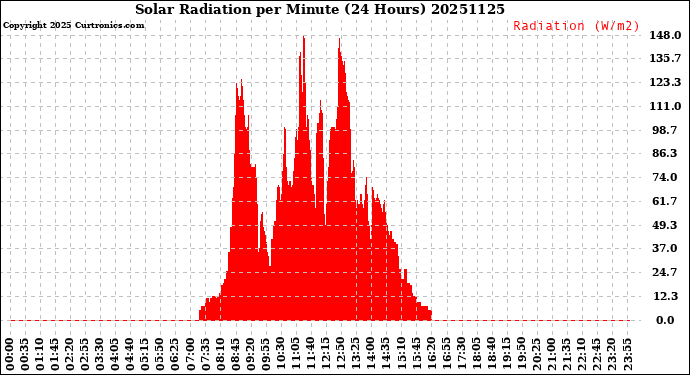Click the '09:55' time axis label
This screenshot has width=690, height=375.
tap(266, 355)
